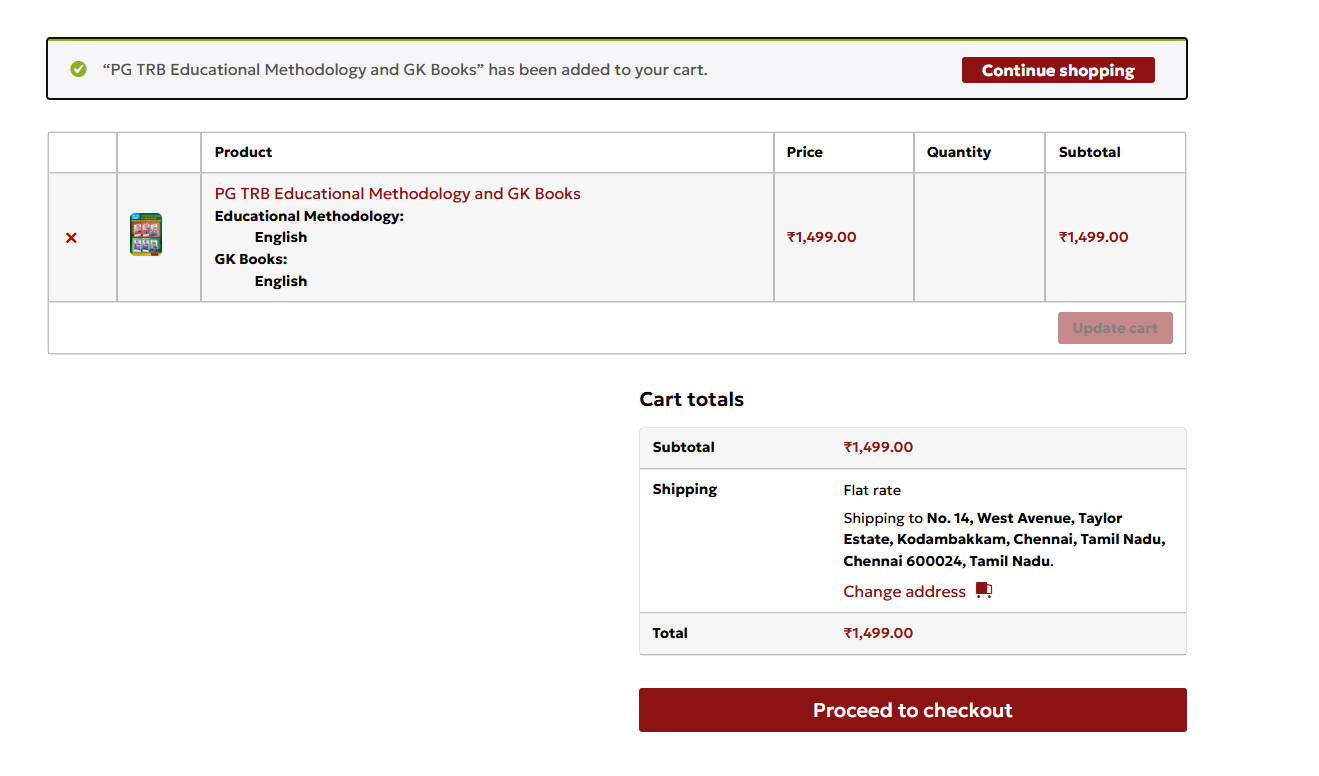Click the Subtotal label in Cart totals
This screenshot has width=1319, height=776.
click(x=684, y=447)
